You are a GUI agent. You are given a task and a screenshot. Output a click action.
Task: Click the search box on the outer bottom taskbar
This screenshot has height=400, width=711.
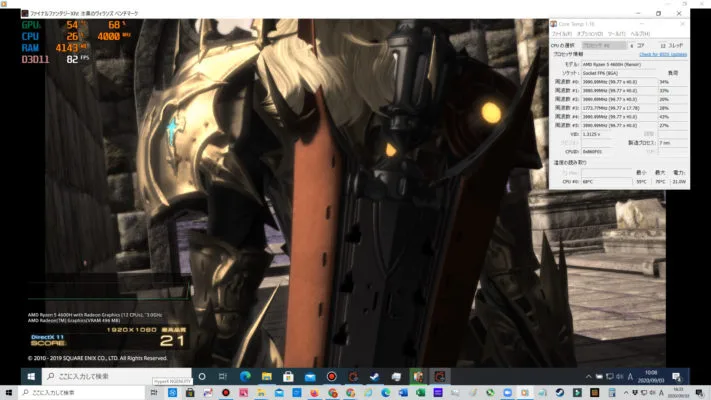(x=82, y=393)
